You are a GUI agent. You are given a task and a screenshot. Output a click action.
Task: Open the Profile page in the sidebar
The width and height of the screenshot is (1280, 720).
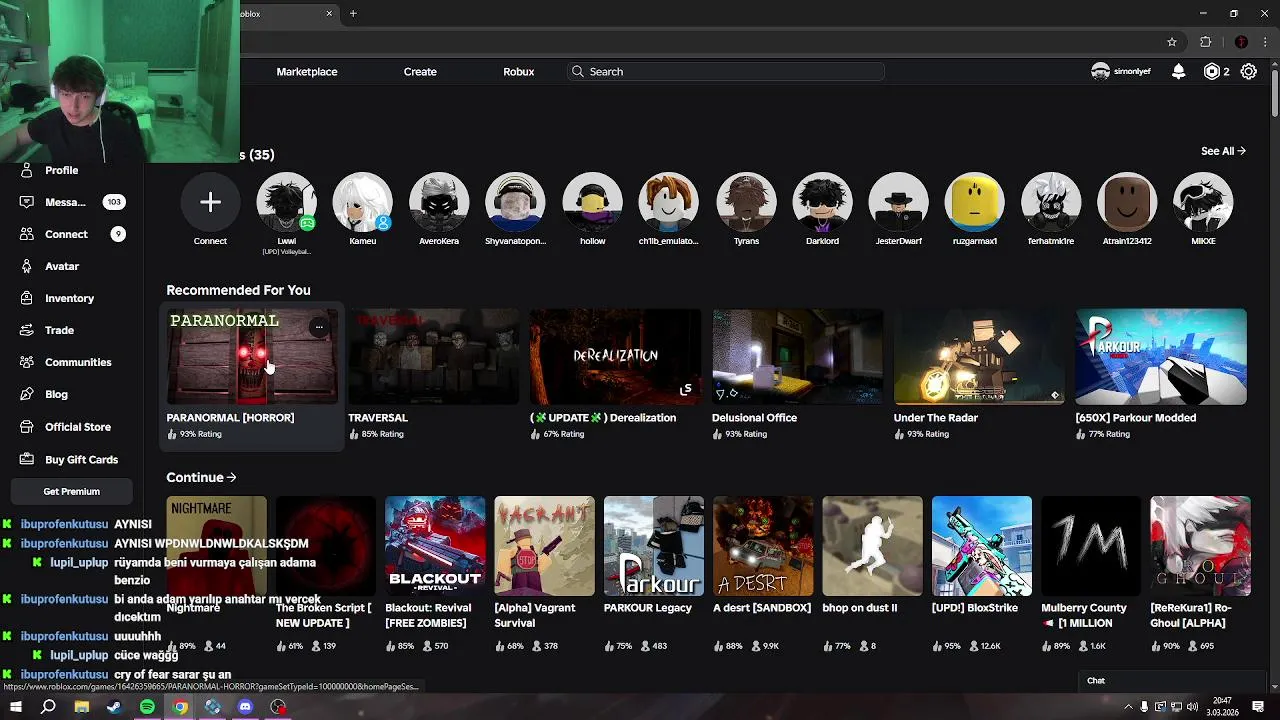click(x=61, y=170)
